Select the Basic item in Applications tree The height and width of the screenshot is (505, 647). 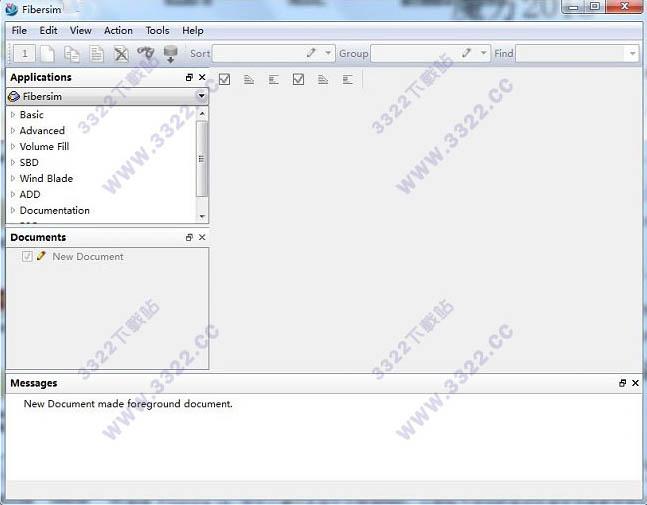pyautogui.click(x=31, y=114)
